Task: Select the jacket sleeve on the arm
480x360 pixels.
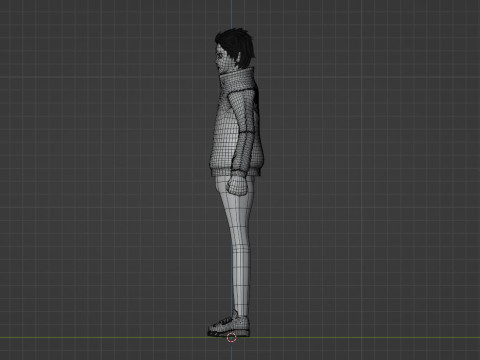Action: pyautogui.click(x=241, y=133)
